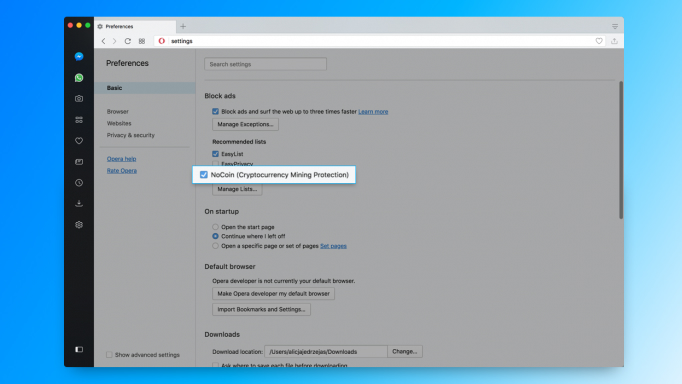
Task: Open the Websites settings section
Action: tap(119, 124)
